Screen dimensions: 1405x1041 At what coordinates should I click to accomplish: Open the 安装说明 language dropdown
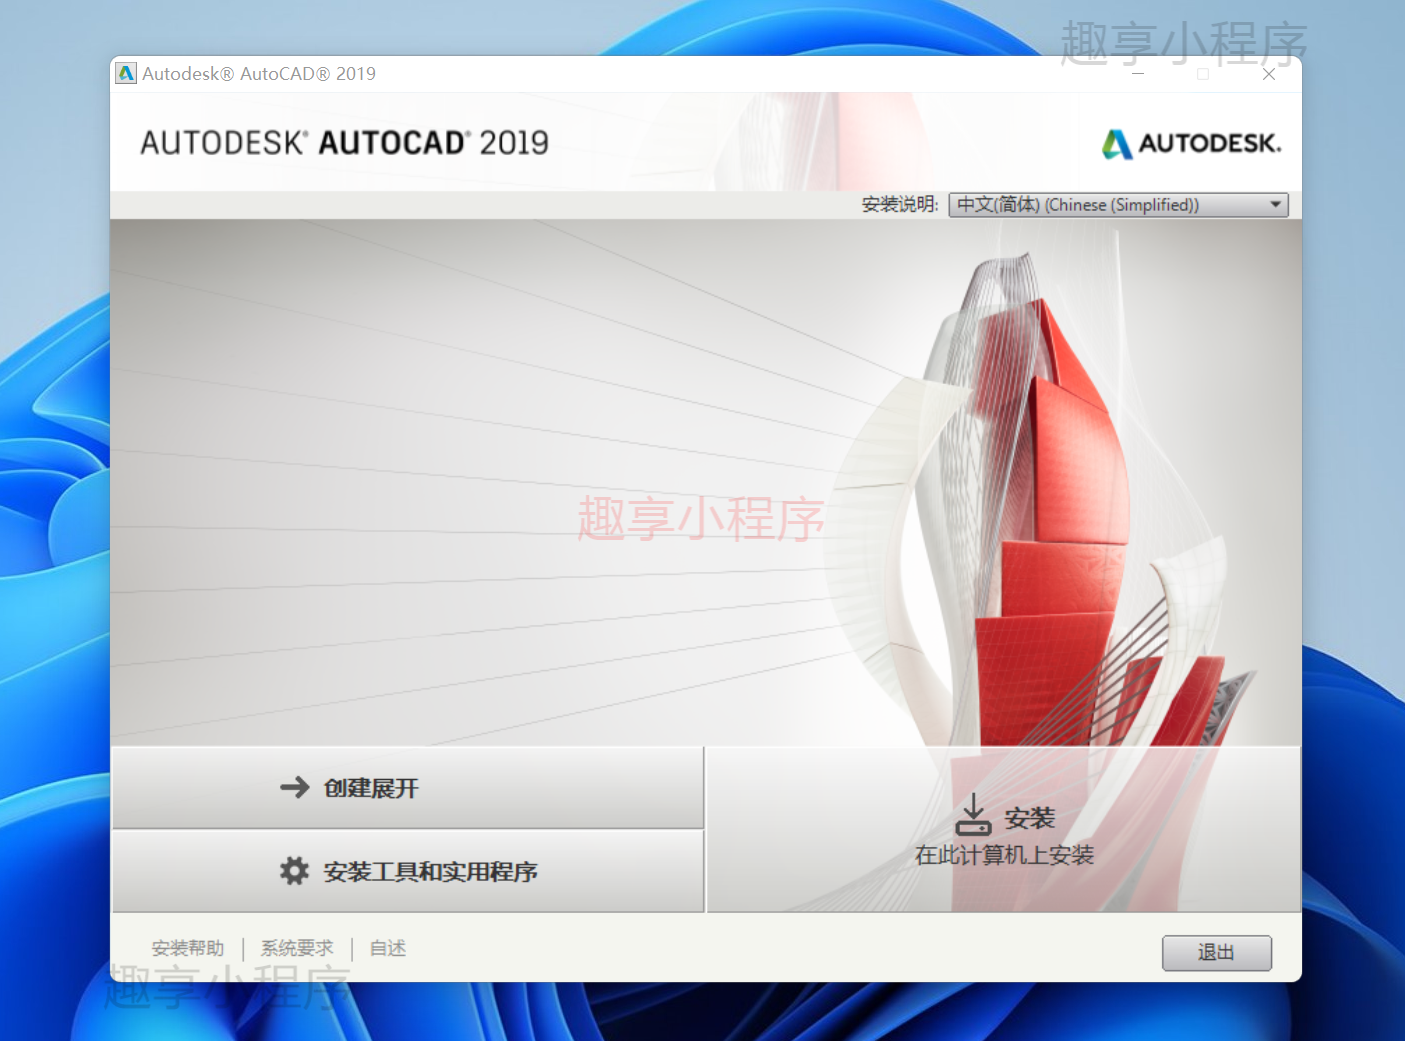pyautogui.click(x=1118, y=205)
